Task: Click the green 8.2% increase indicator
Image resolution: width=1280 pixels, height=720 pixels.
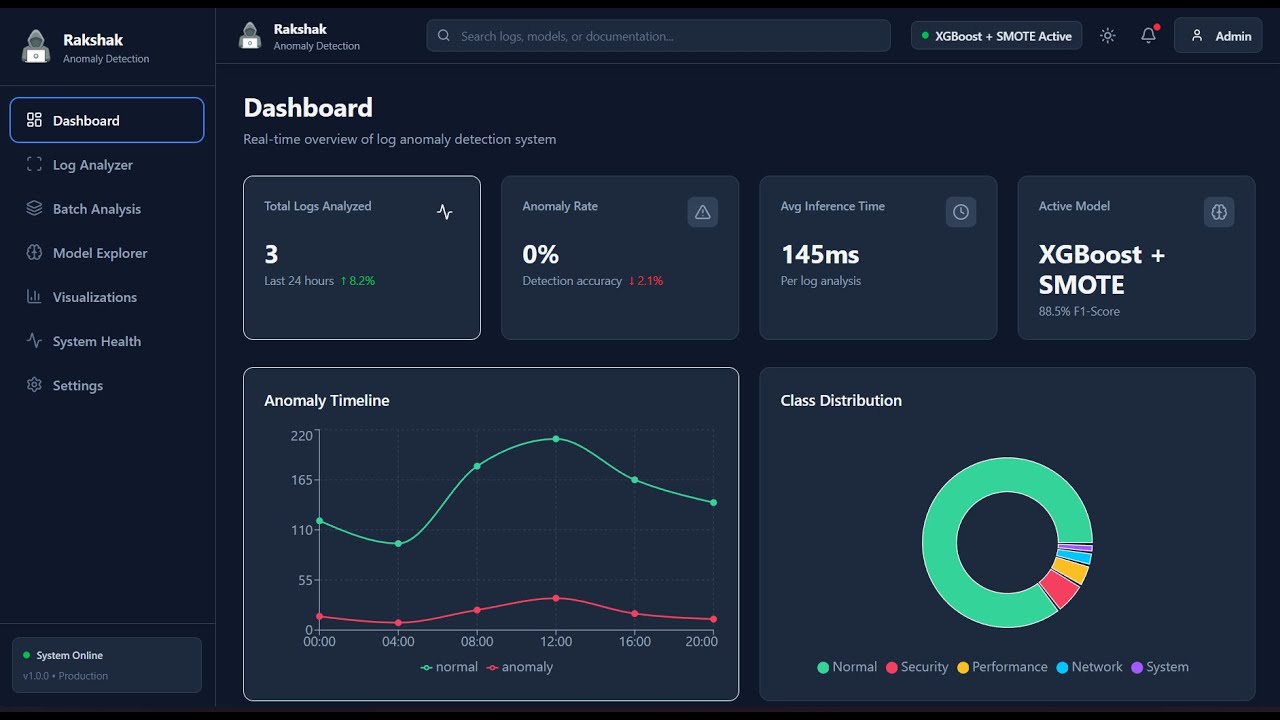Action: click(357, 281)
